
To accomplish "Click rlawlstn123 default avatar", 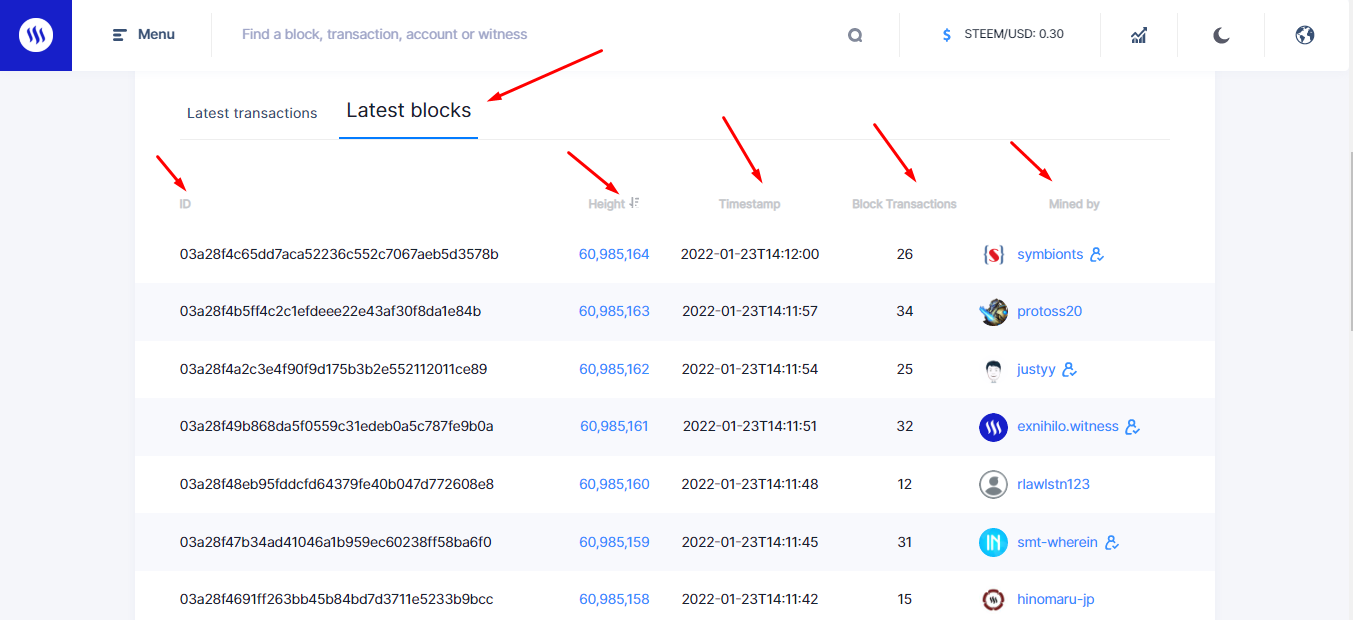I will coord(993,485).
